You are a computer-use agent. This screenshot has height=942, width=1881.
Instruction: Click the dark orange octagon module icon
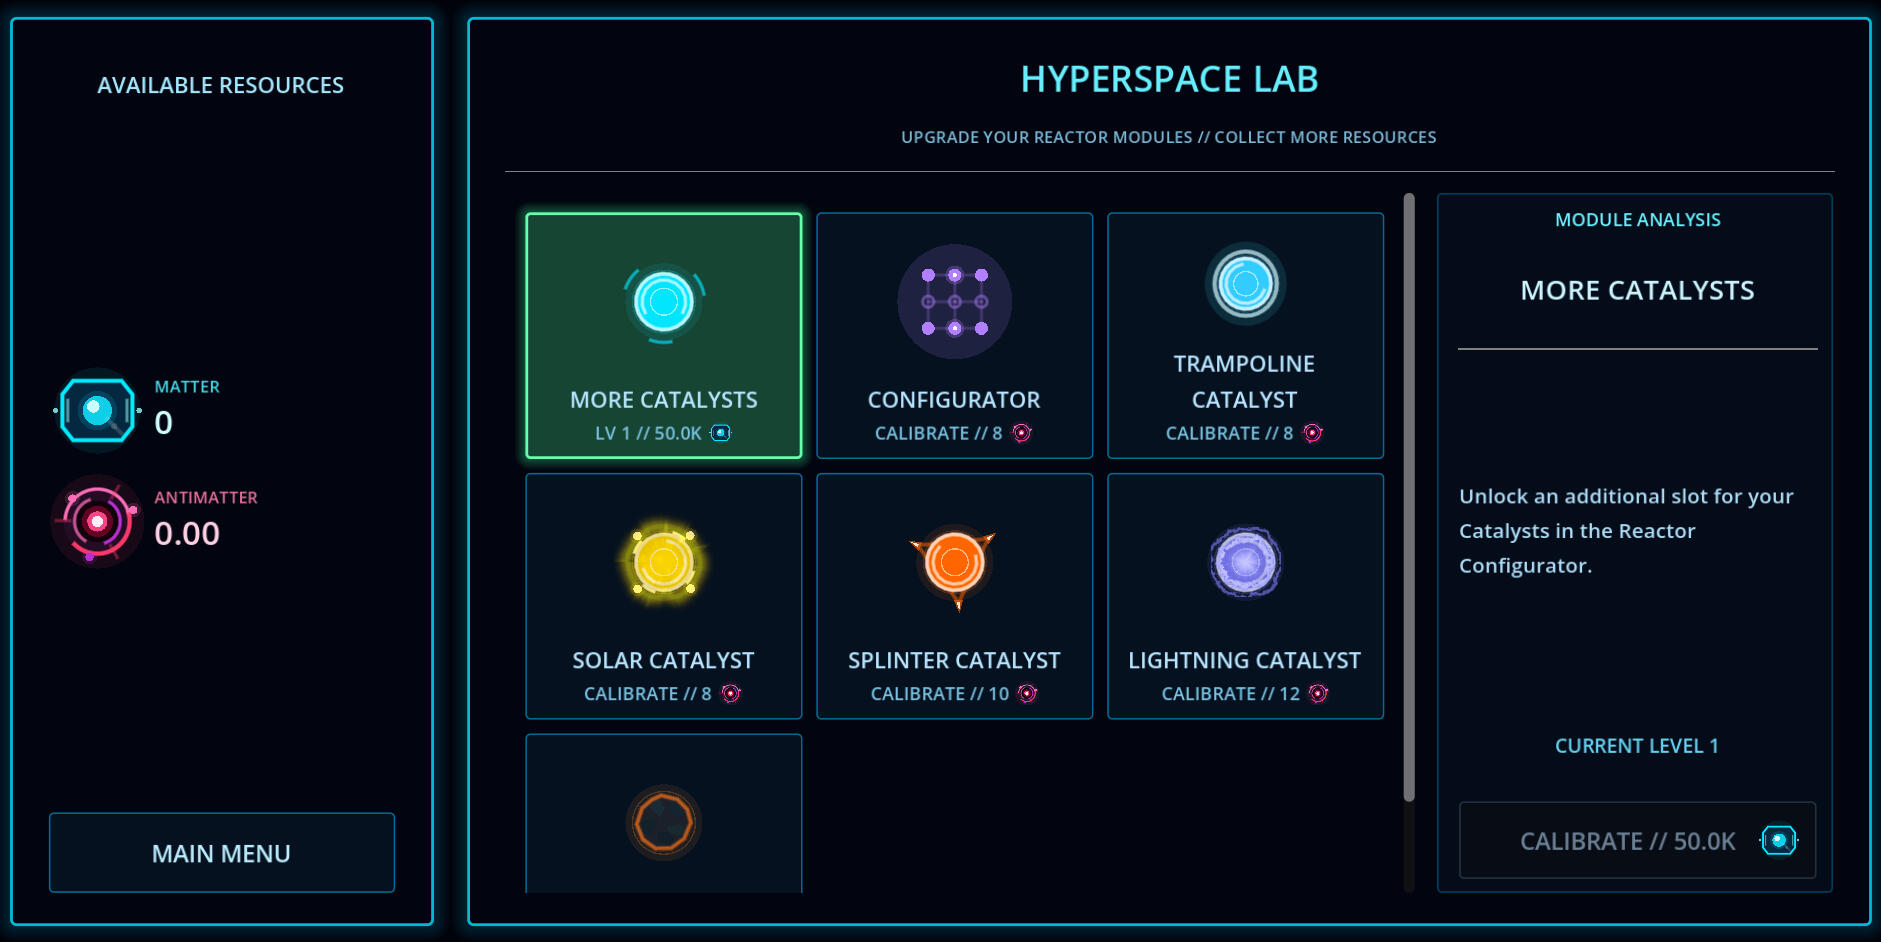click(664, 822)
